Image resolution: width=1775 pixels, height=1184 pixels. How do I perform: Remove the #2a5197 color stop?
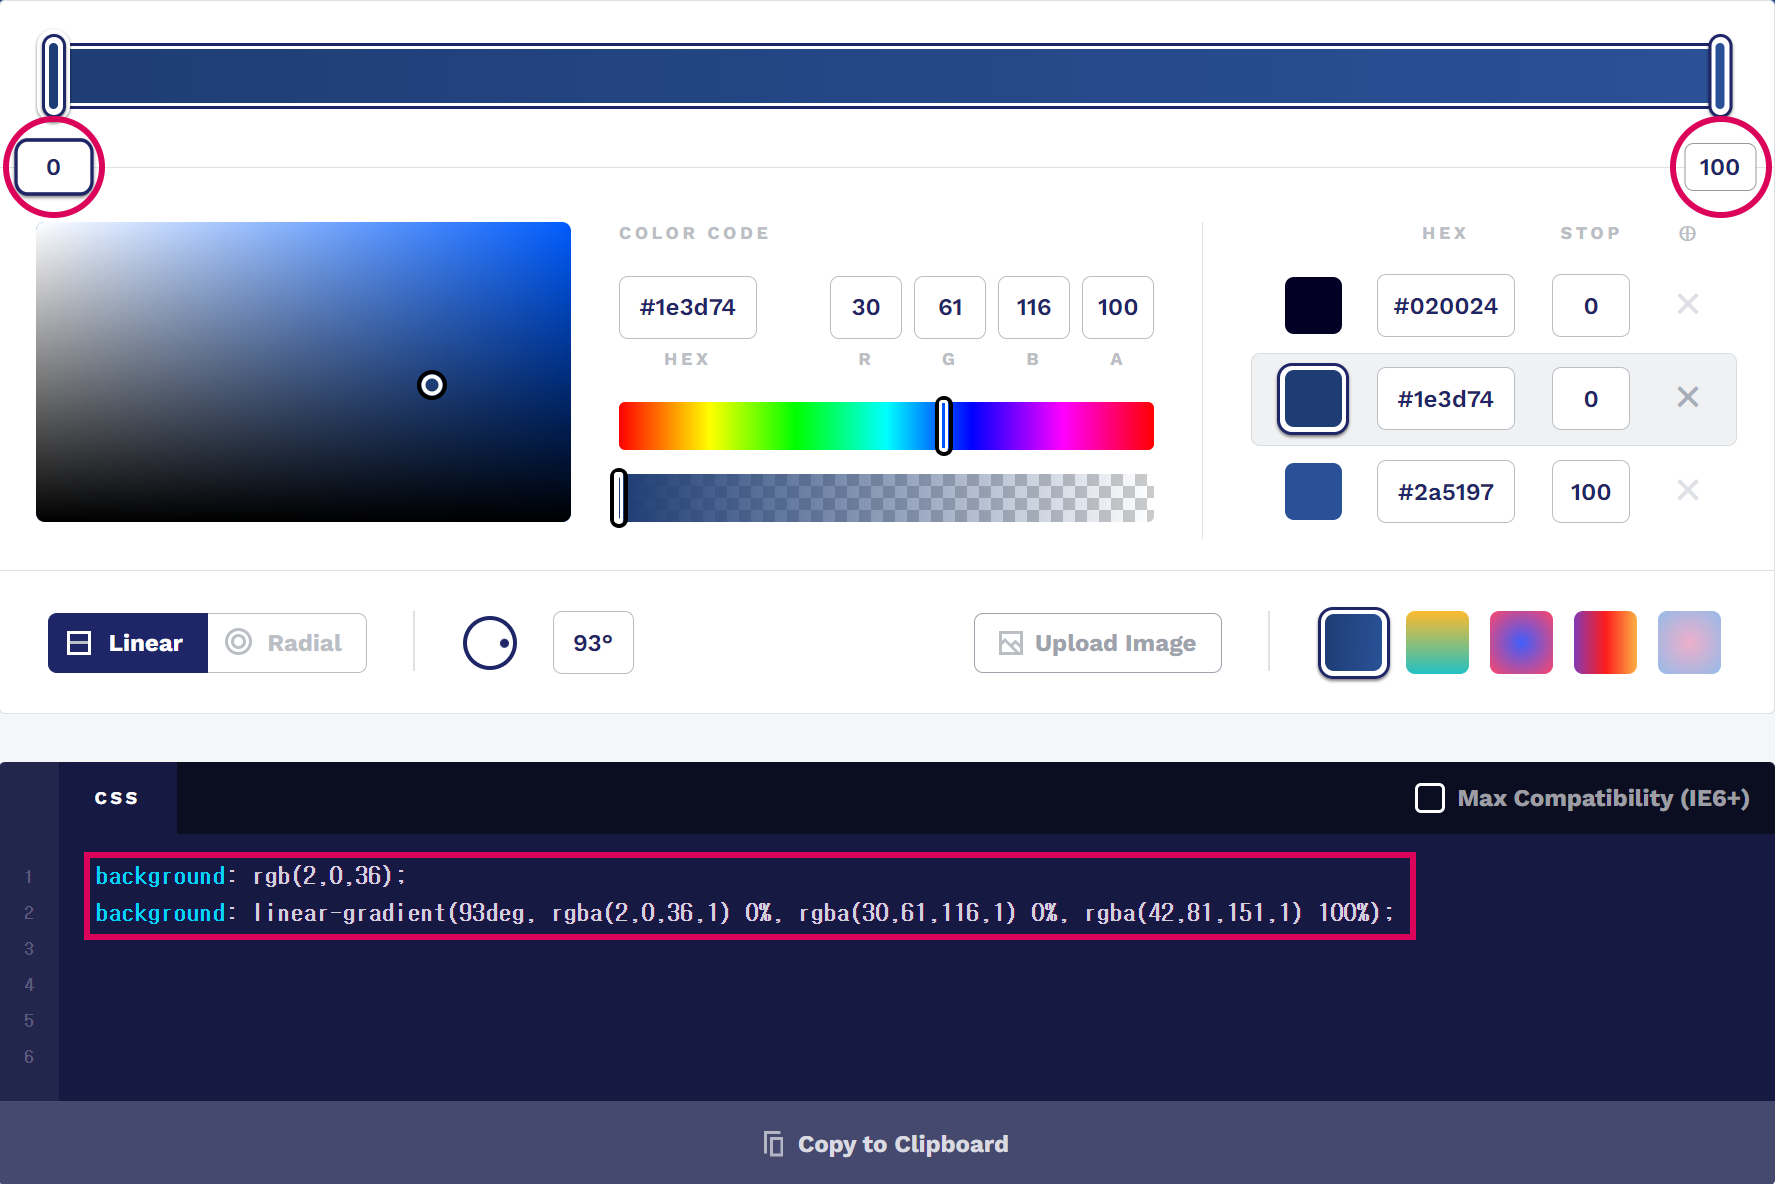tap(1687, 490)
